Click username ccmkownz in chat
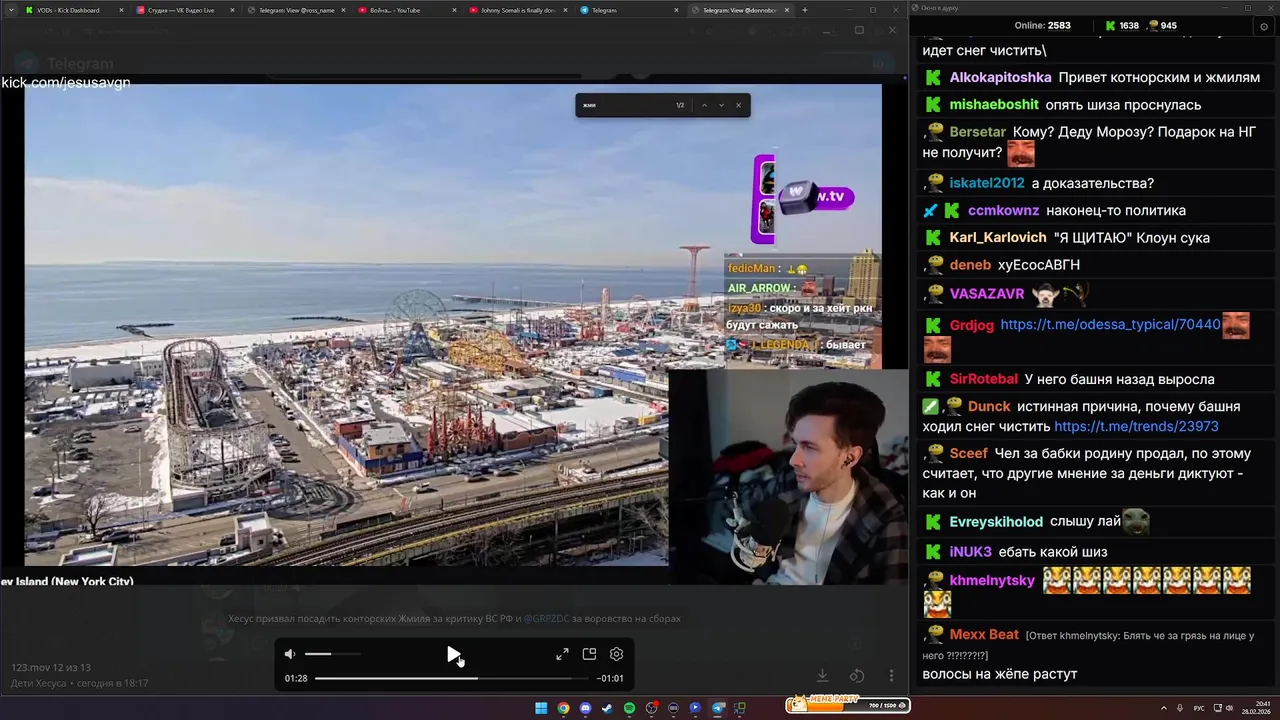This screenshot has width=1280, height=720. tap(1003, 211)
